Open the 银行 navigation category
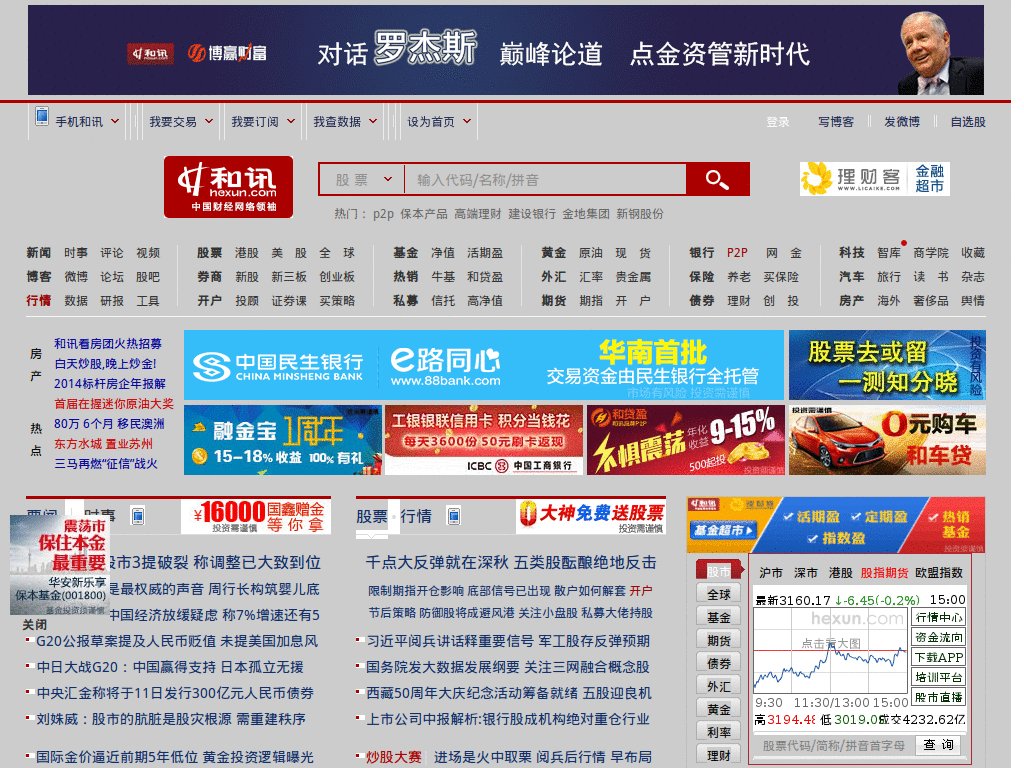The image size is (1024, 768). tap(701, 253)
